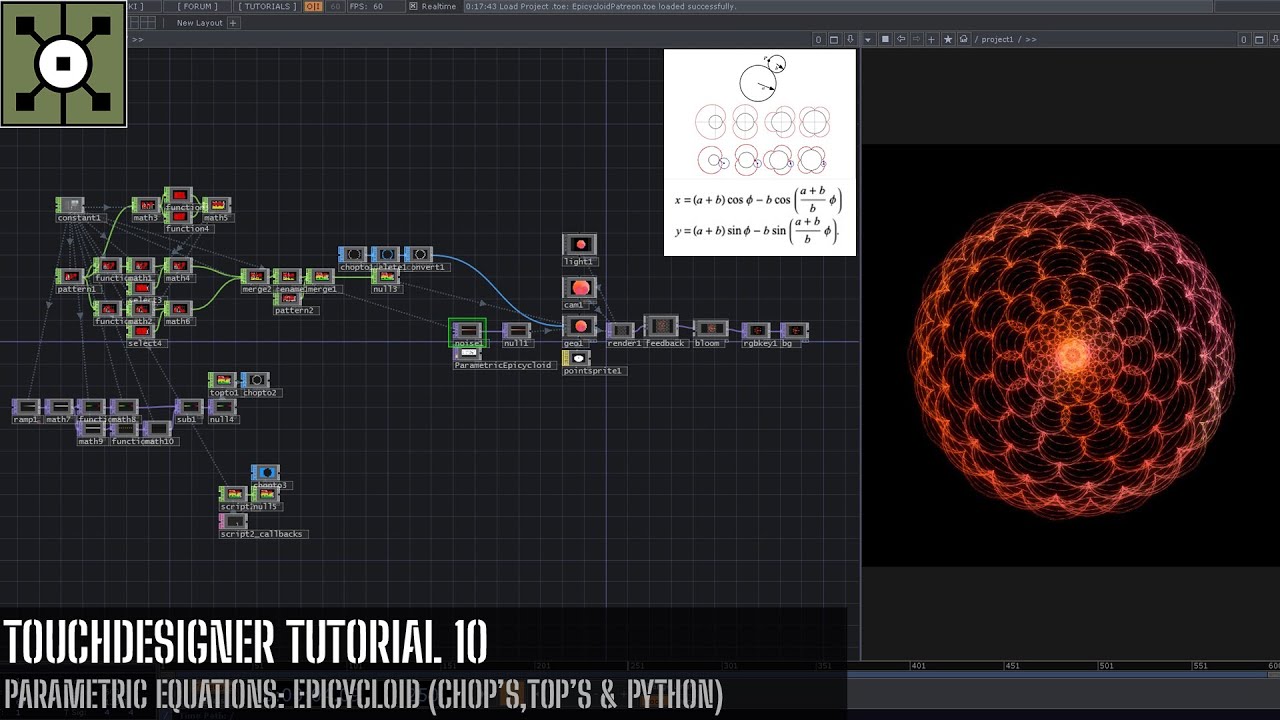Select the cam1 node
The image size is (1280, 720).
tap(580, 288)
